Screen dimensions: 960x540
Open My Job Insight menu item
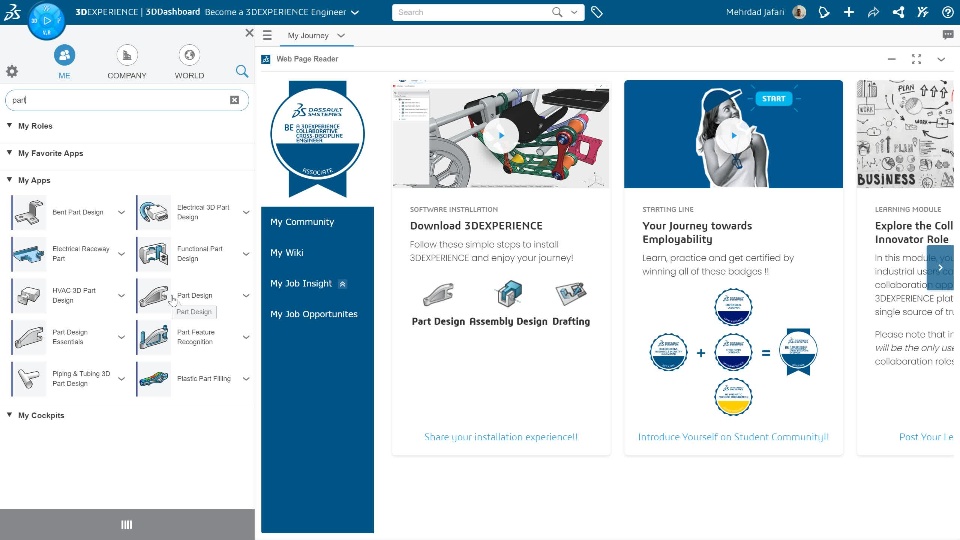tap(301, 283)
